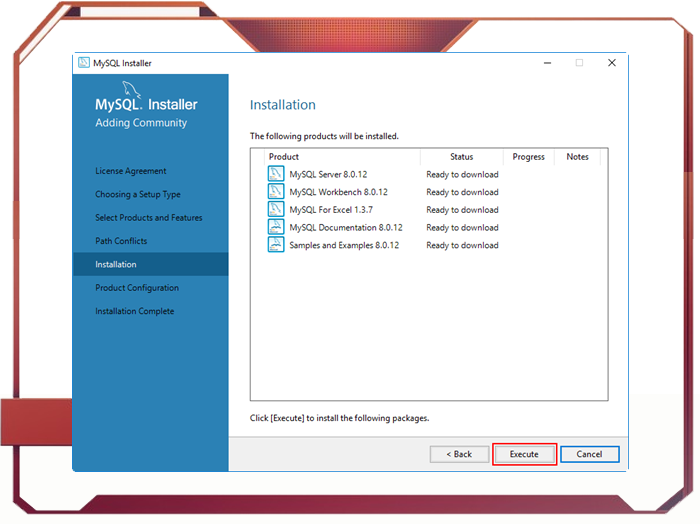Select Choosing a Setup Type step
Viewport: 700px width, 524px height.
pos(138,194)
